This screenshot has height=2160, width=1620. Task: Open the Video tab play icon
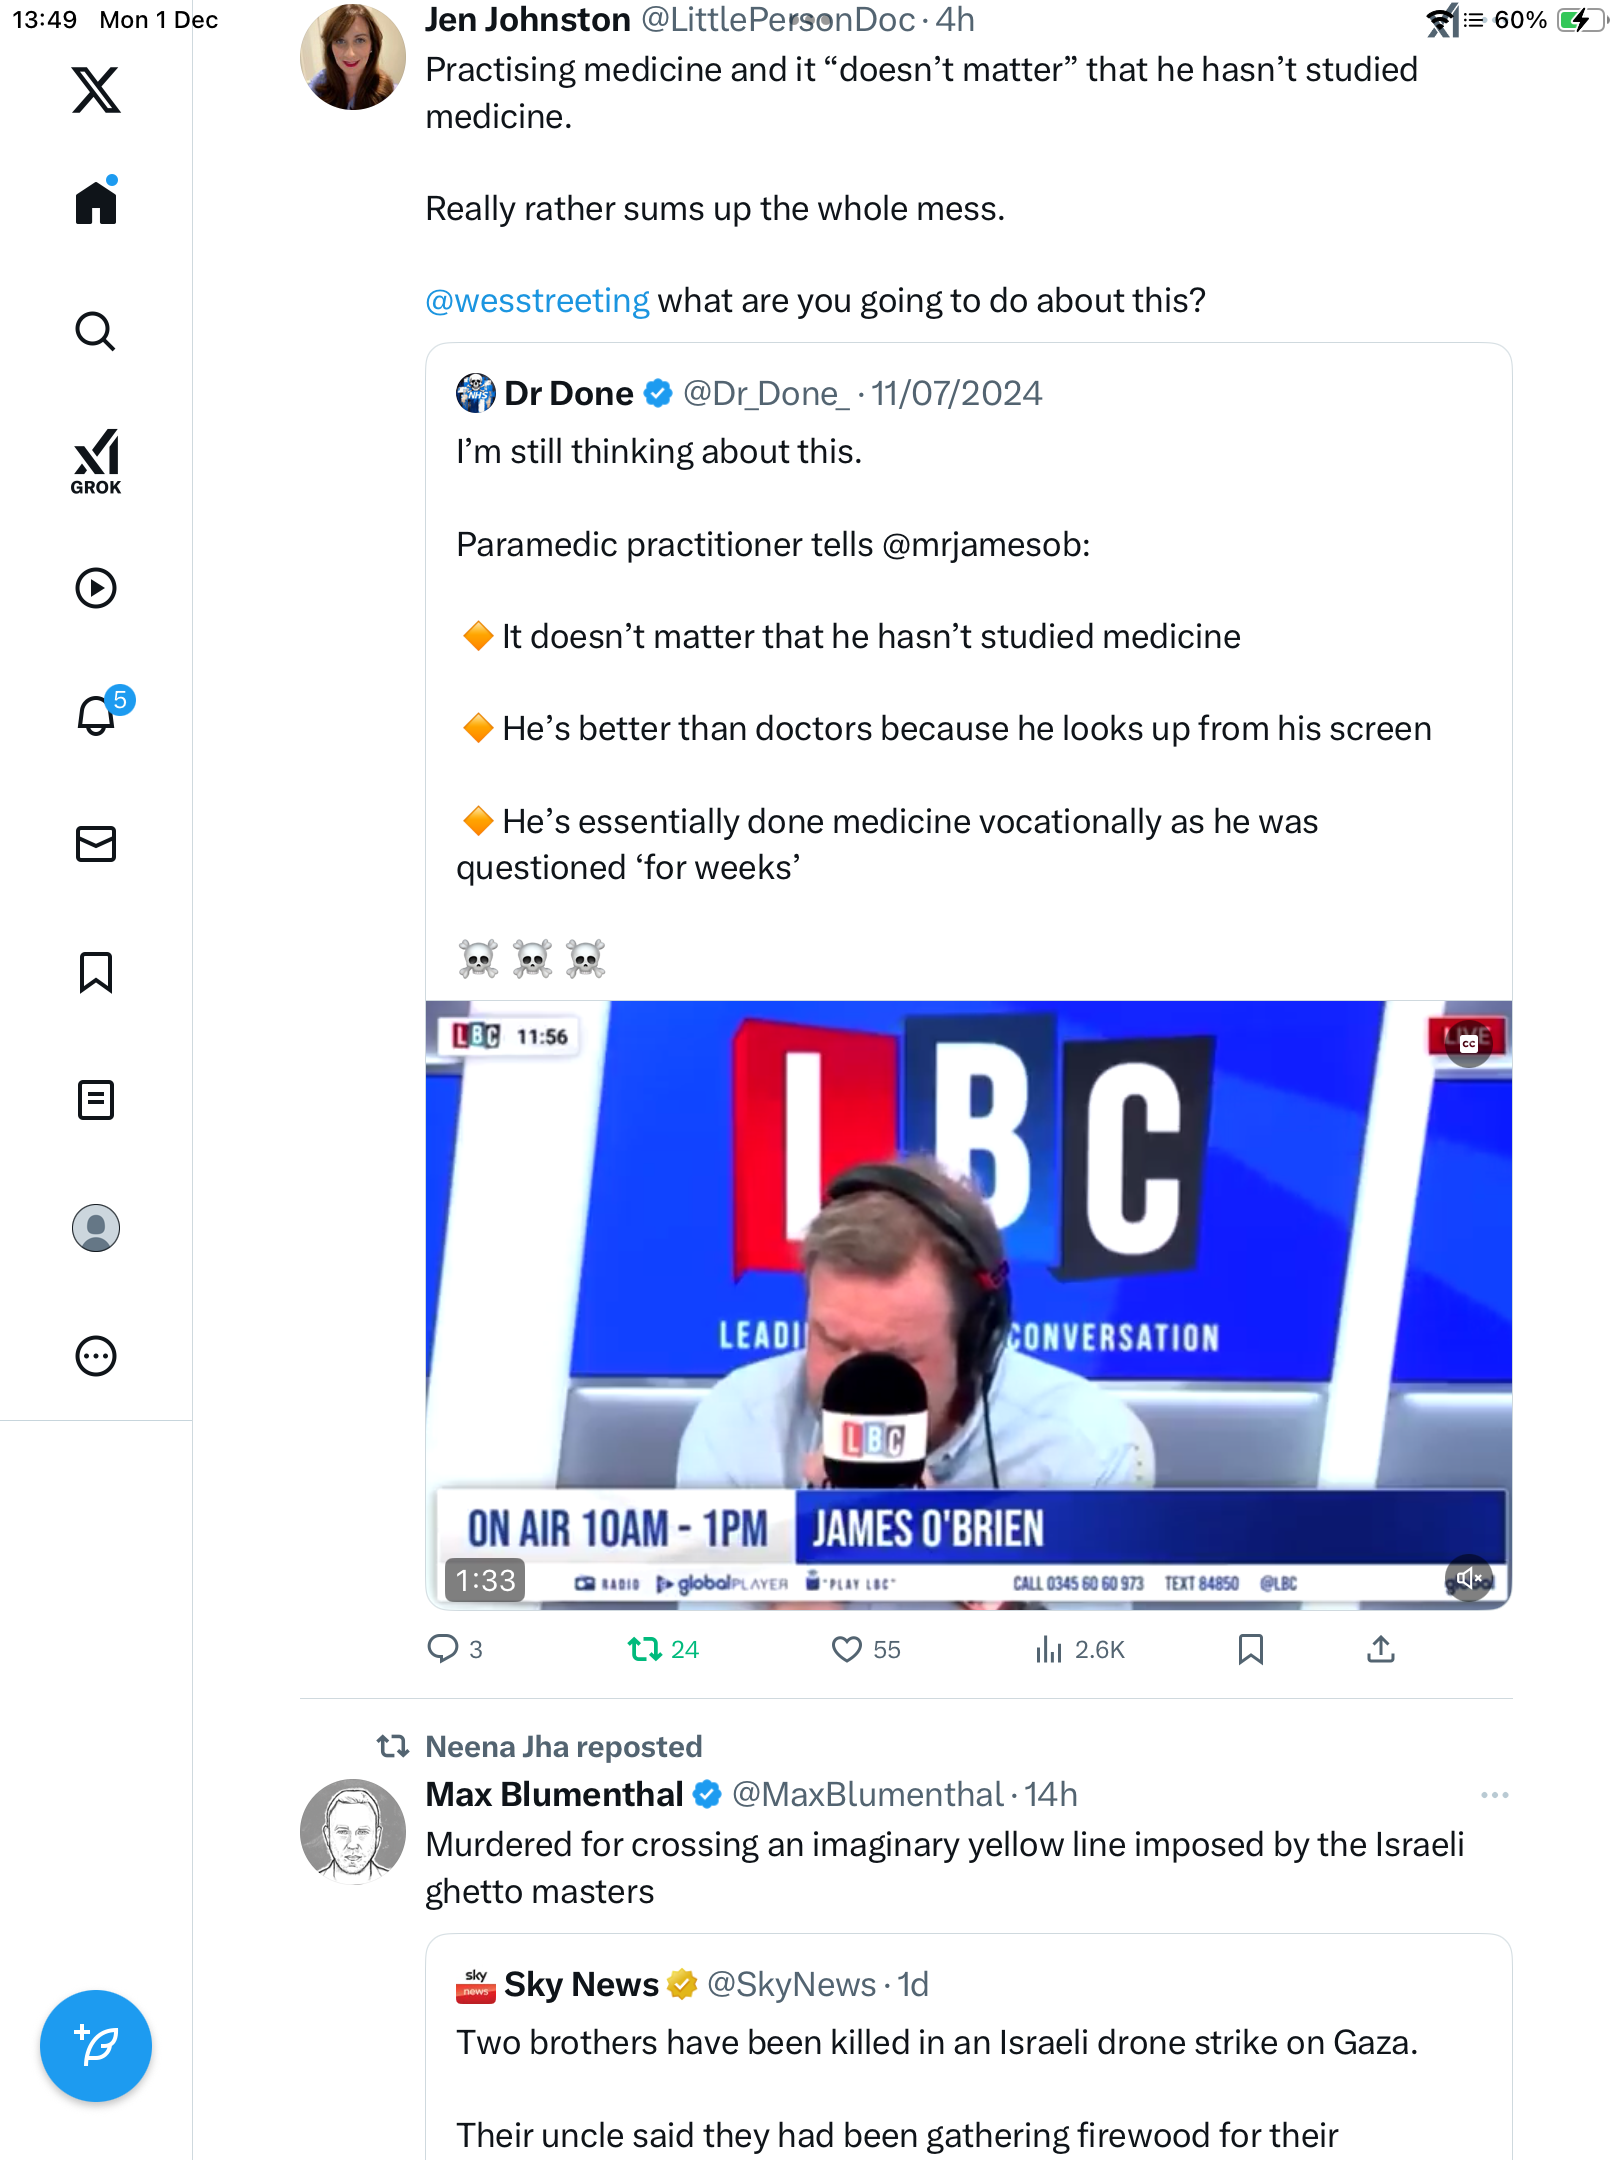coord(96,588)
